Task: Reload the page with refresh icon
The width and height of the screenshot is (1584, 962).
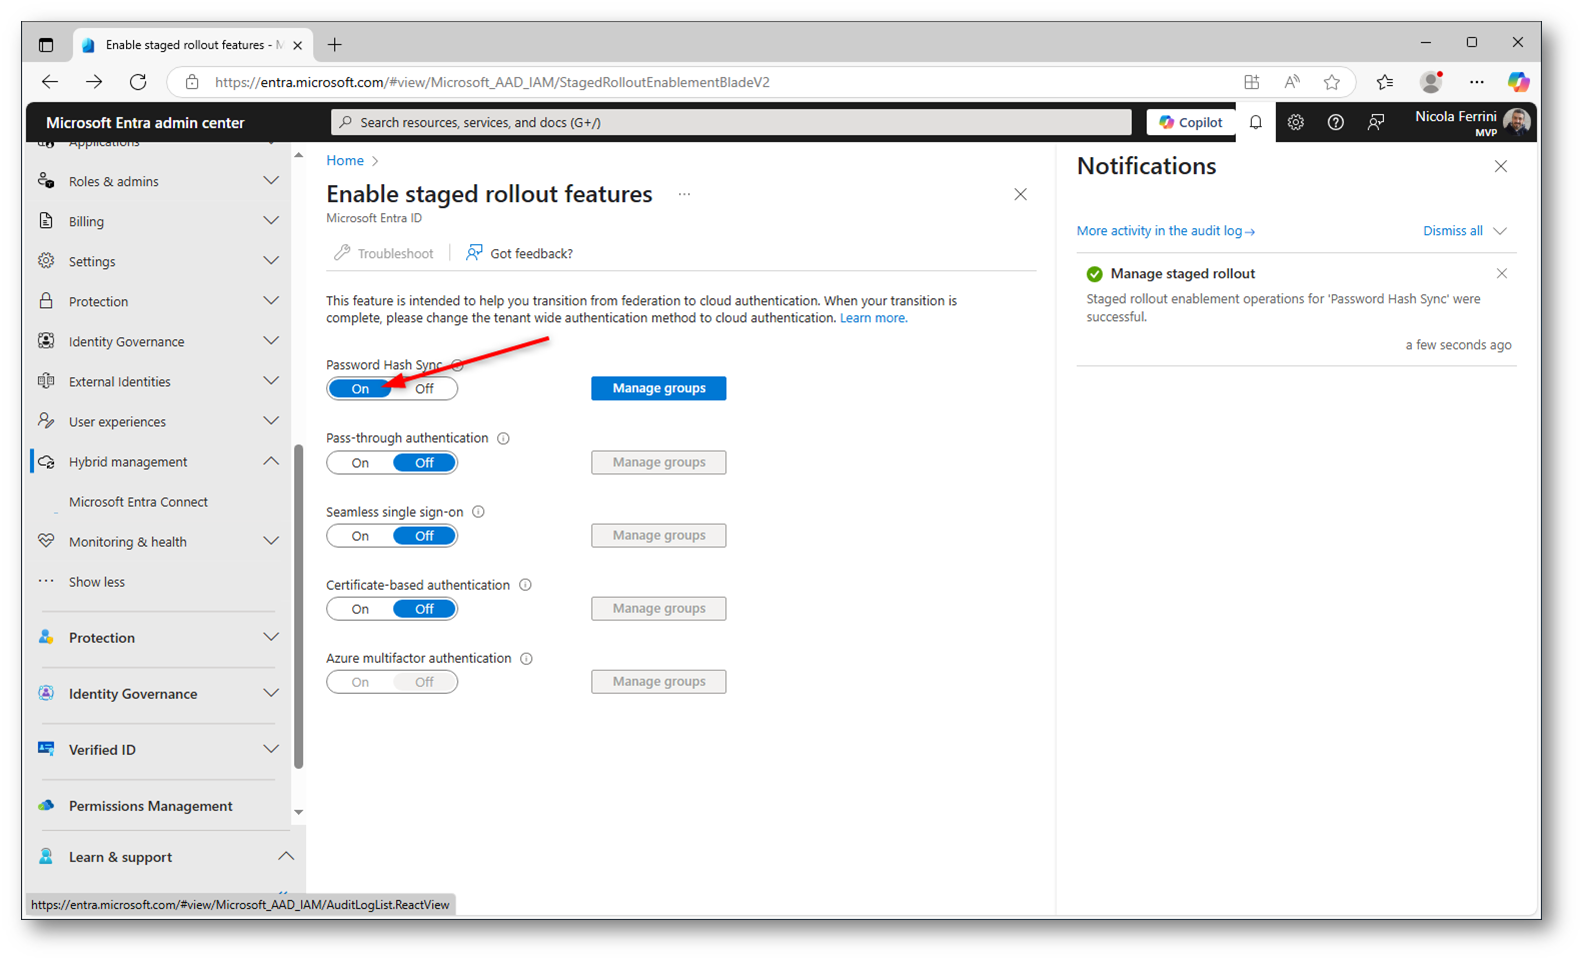Action: (138, 82)
